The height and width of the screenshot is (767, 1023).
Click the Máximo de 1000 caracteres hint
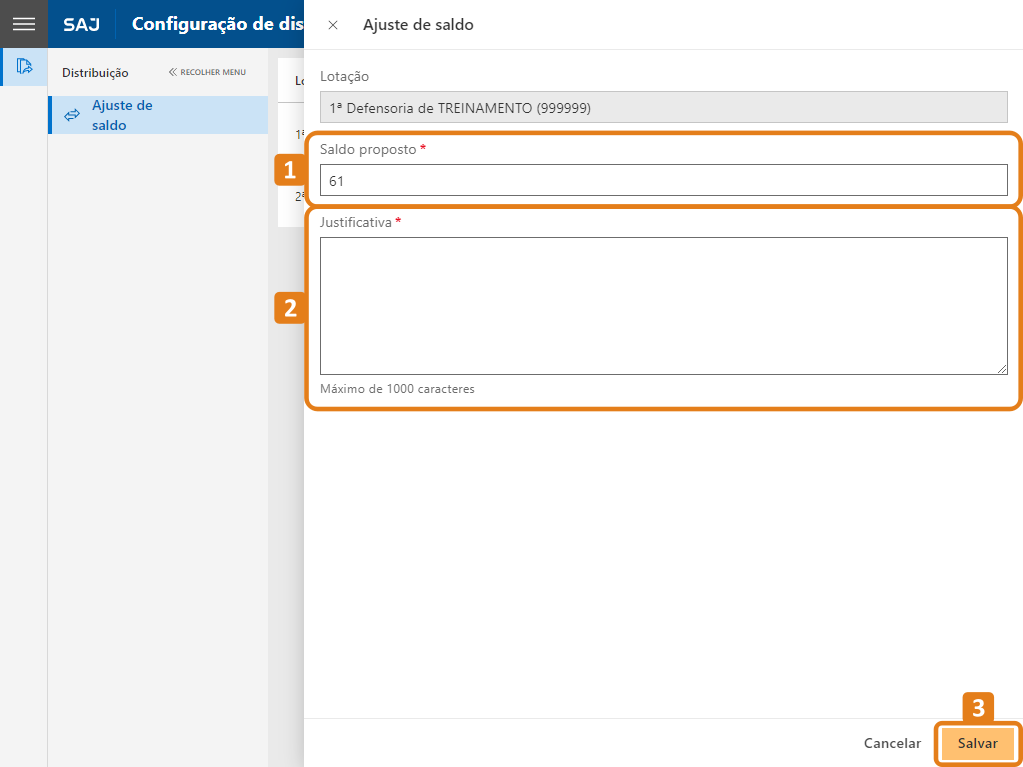[397, 389]
